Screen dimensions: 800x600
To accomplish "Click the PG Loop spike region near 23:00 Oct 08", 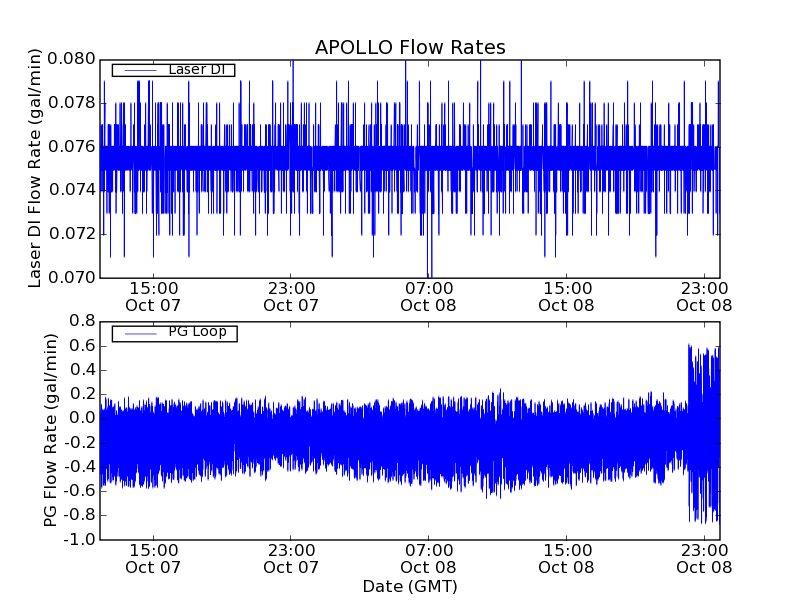I will (x=704, y=434).
